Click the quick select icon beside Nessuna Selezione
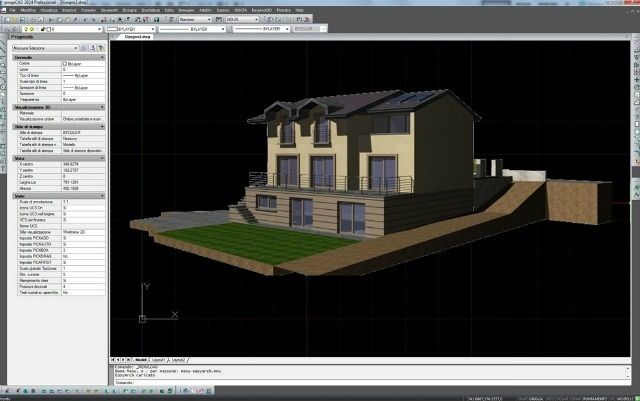The height and width of the screenshot is (401, 640). (x=84, y=48)
